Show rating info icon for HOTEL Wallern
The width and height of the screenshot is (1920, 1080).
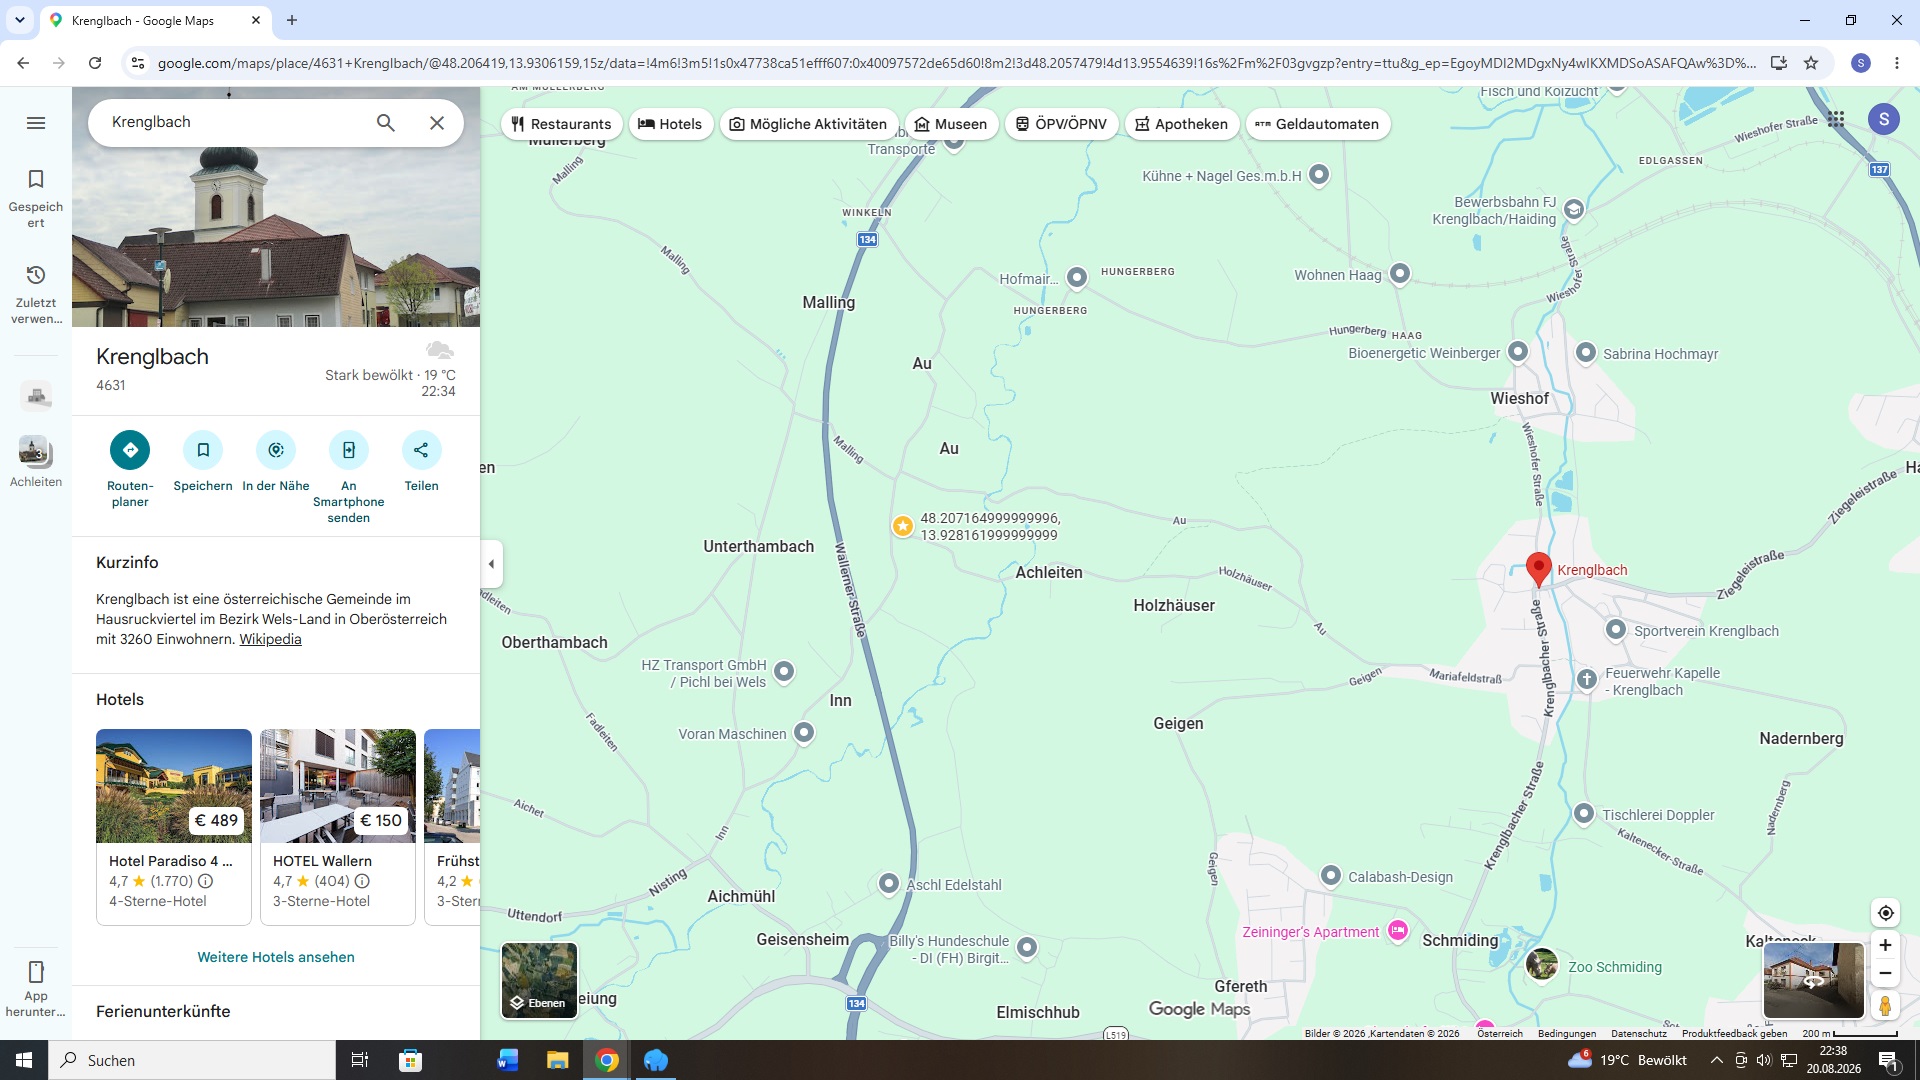[362, 881]
